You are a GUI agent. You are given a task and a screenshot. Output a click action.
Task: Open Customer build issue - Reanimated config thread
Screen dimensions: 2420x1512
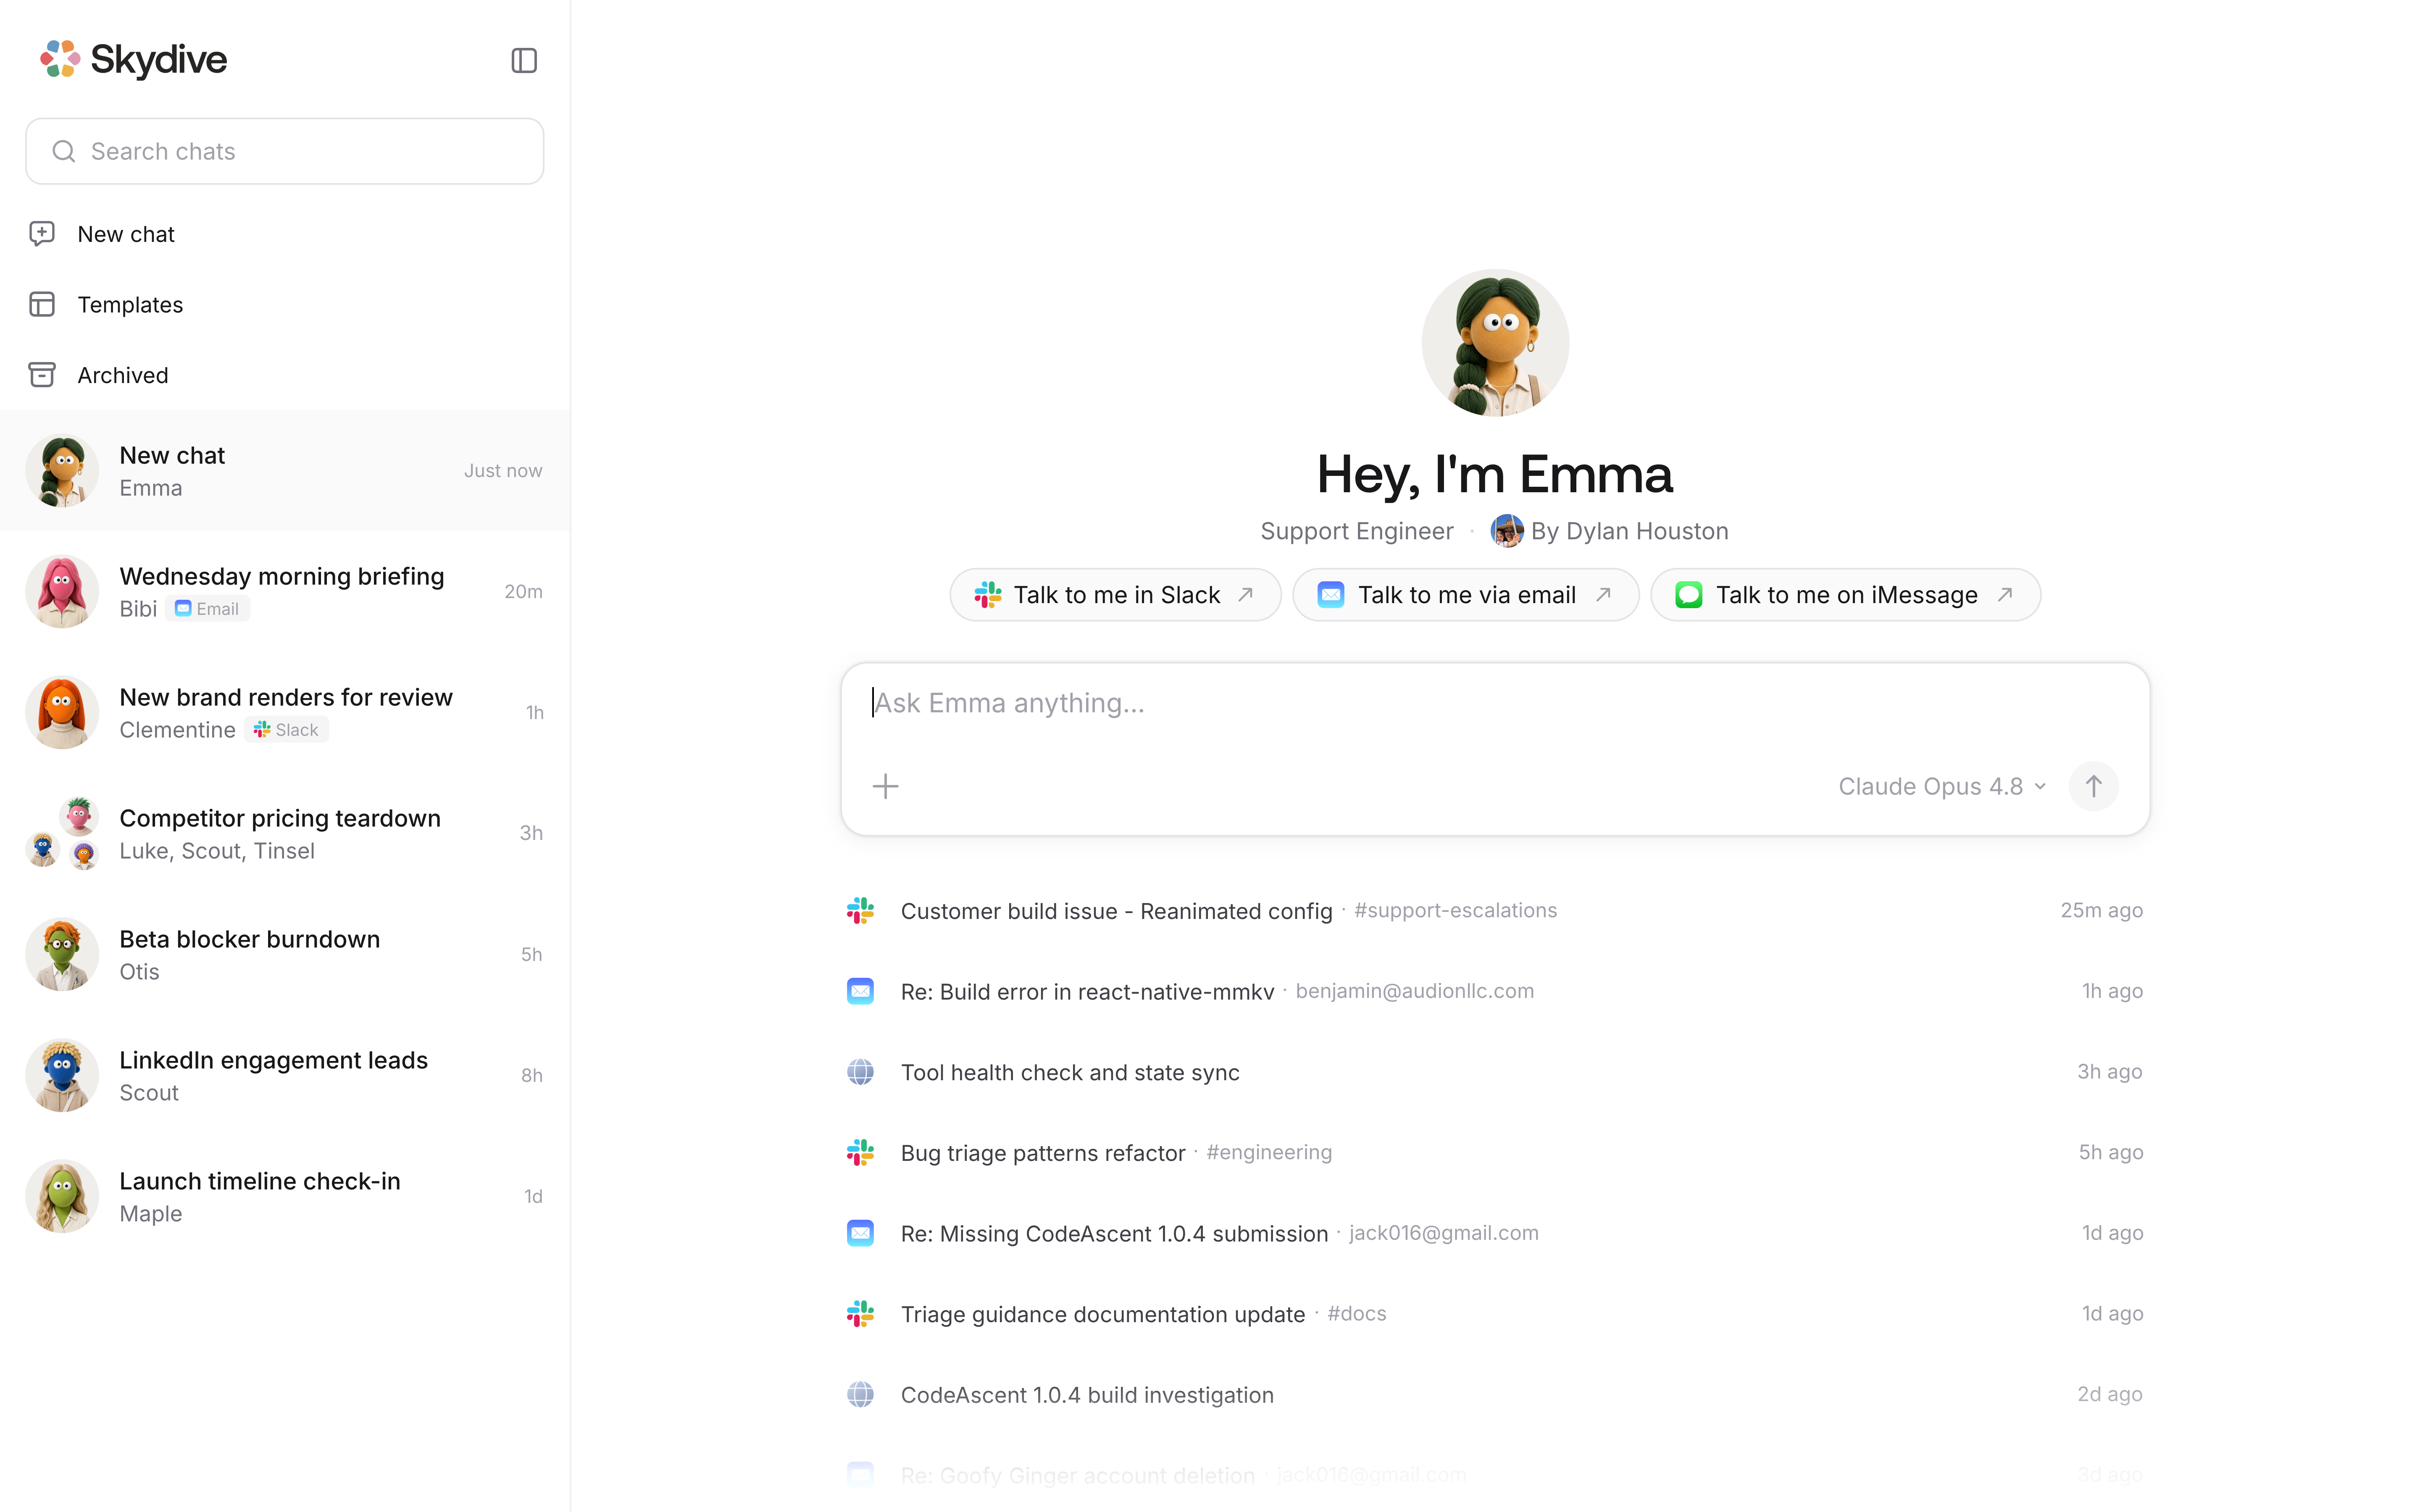(x=1495, y=911)
